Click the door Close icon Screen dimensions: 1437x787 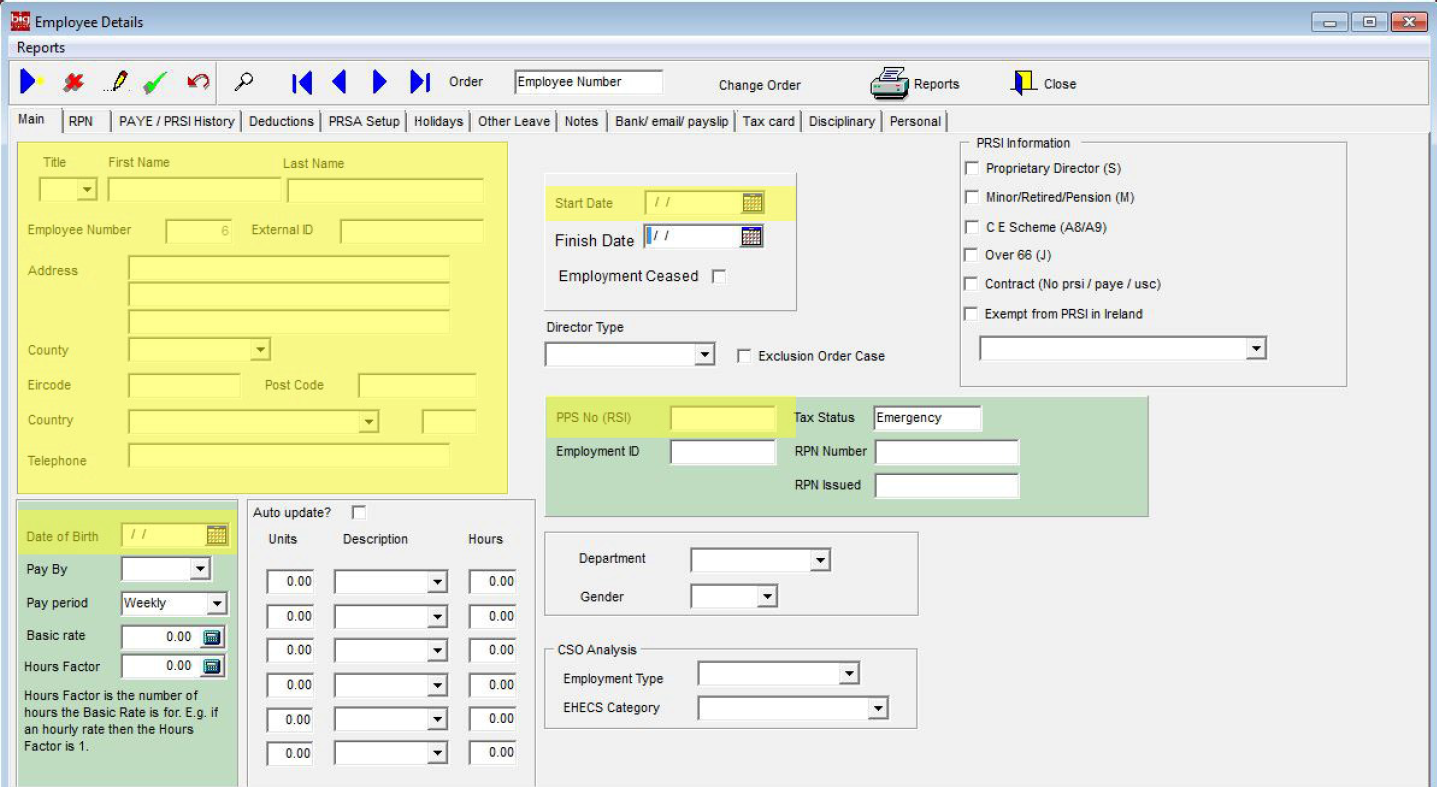tap(1024, 83)
